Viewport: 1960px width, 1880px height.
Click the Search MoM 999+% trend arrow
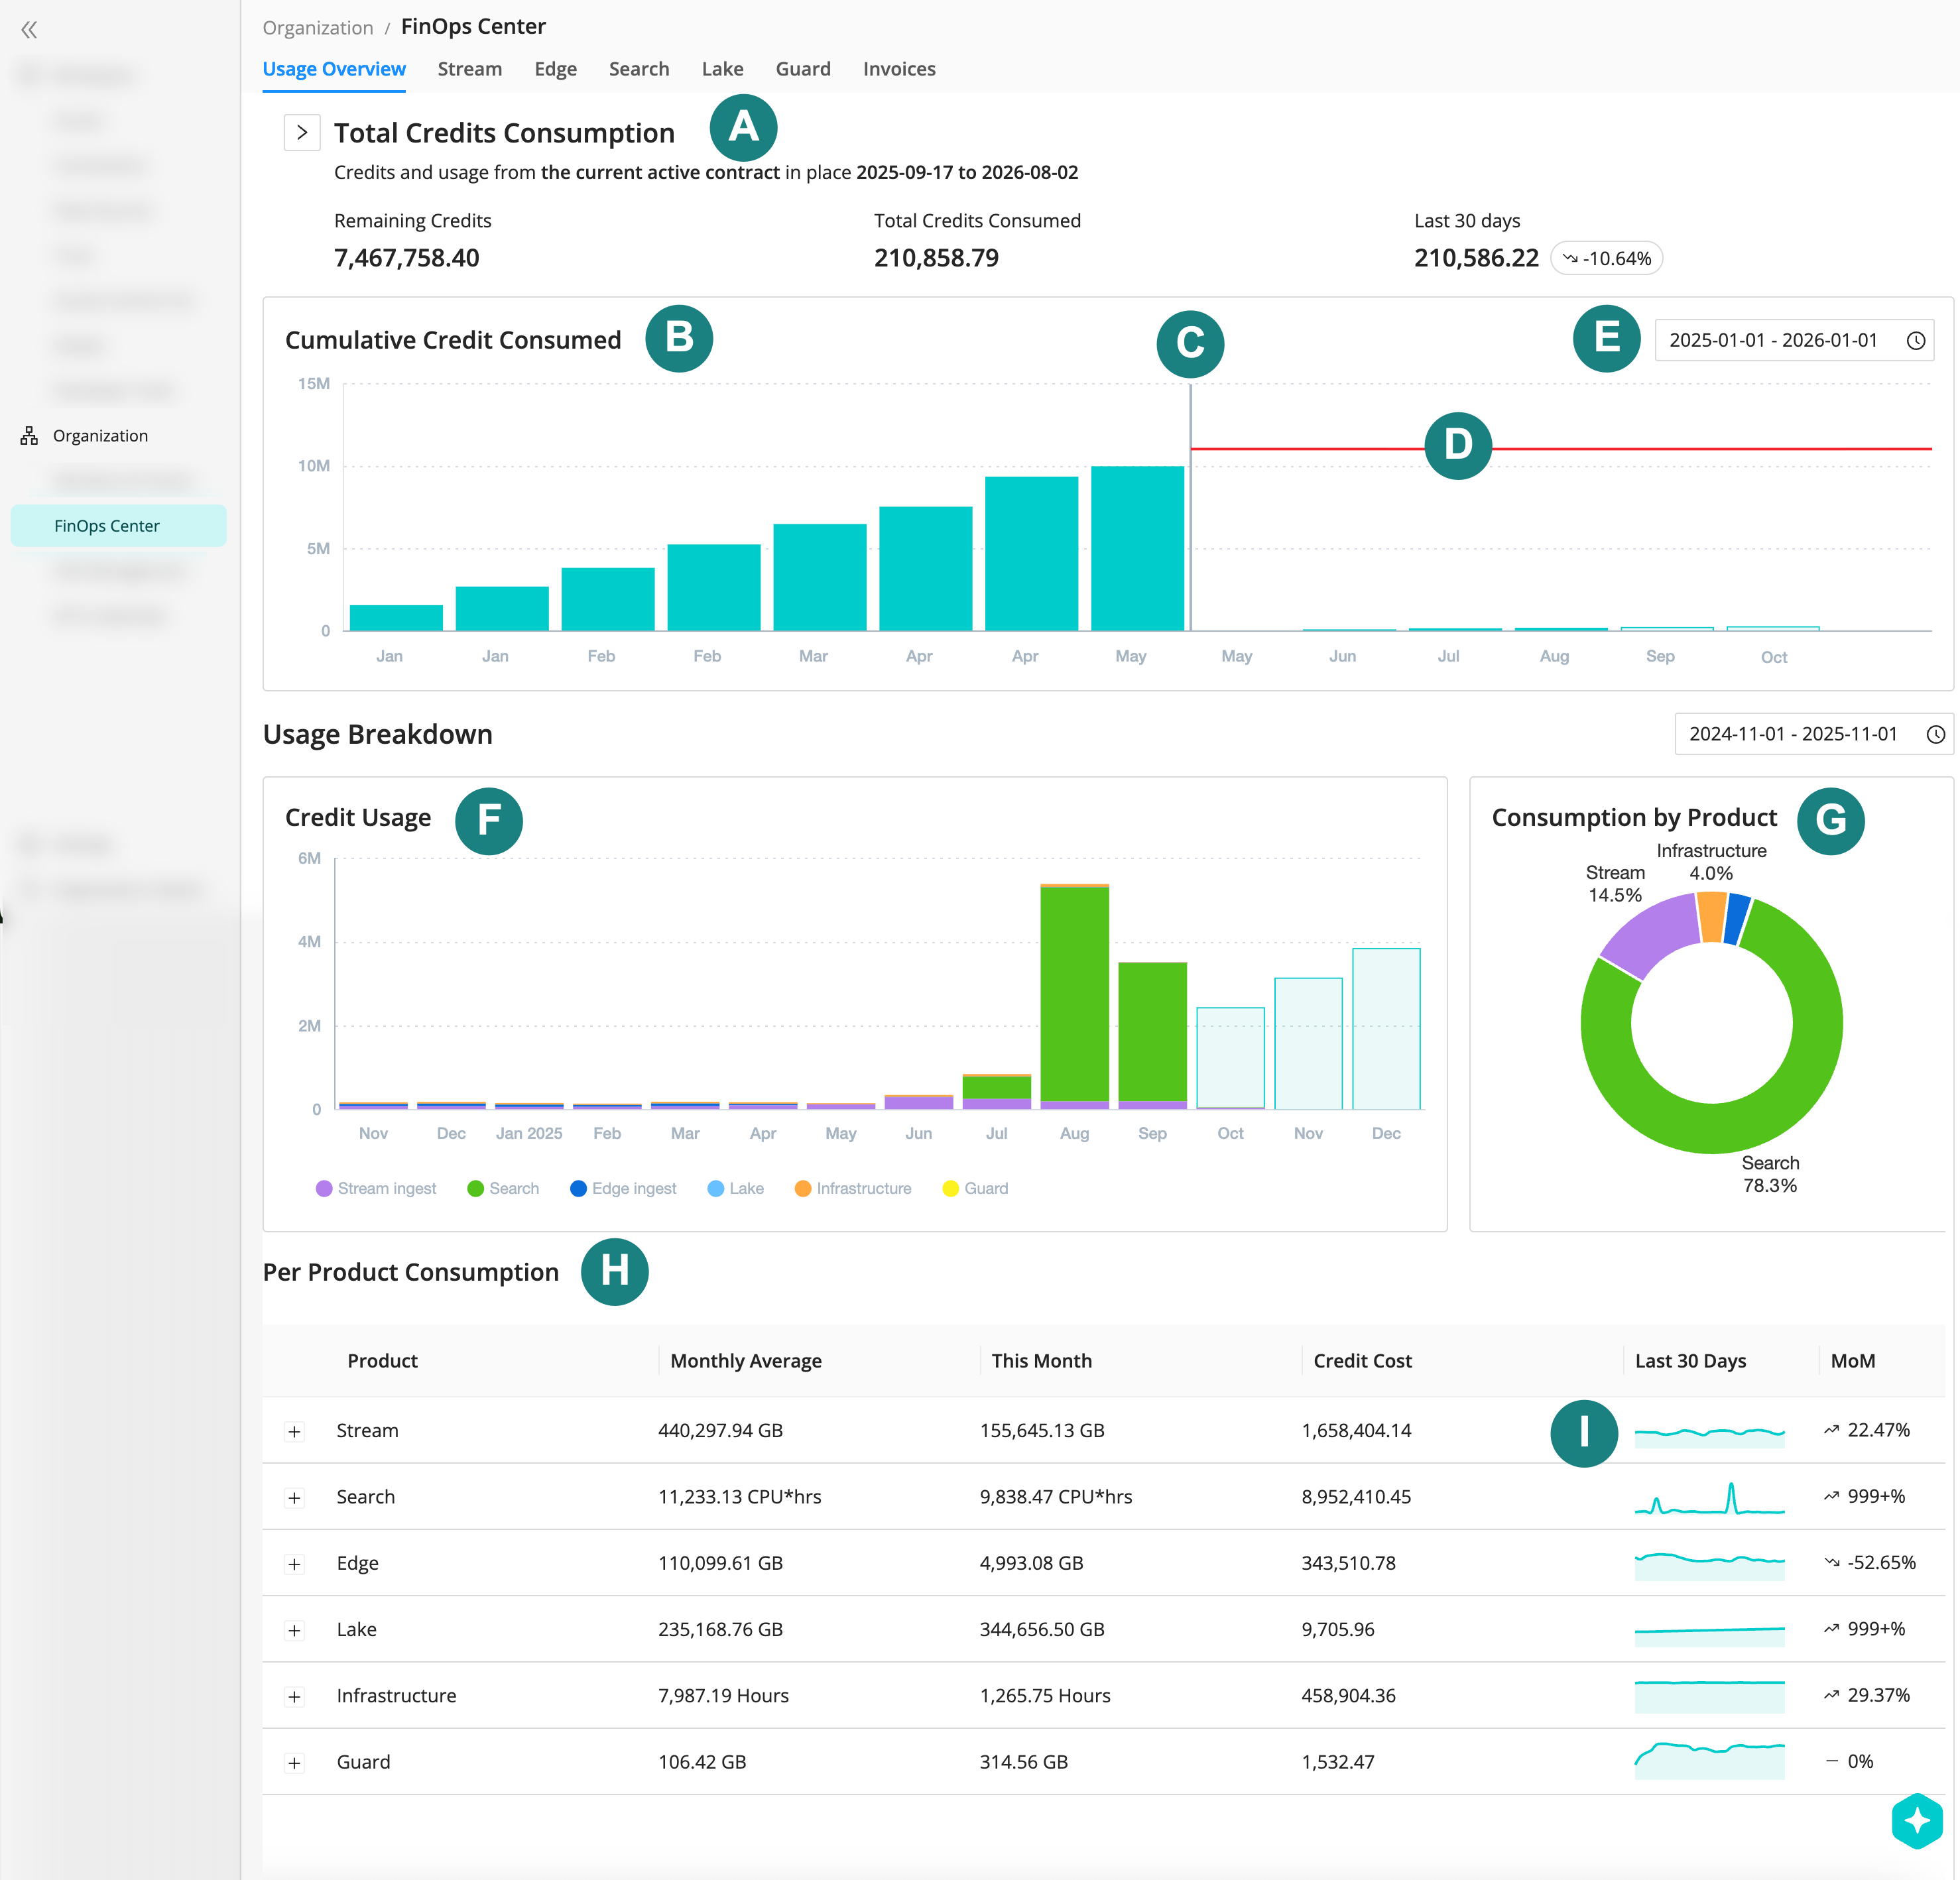pos(1831,1497)
